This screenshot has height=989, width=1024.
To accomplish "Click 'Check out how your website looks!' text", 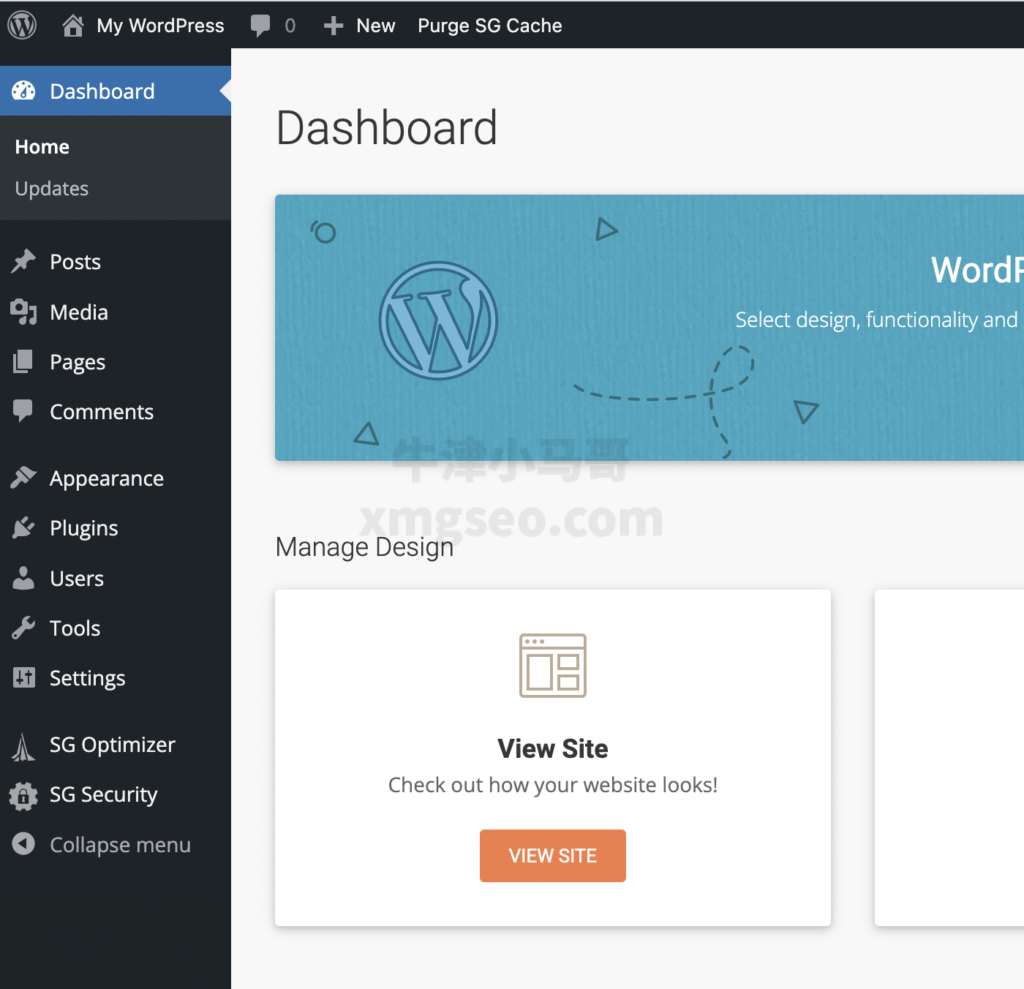I will pyautogui.click(x=552, y=785).
